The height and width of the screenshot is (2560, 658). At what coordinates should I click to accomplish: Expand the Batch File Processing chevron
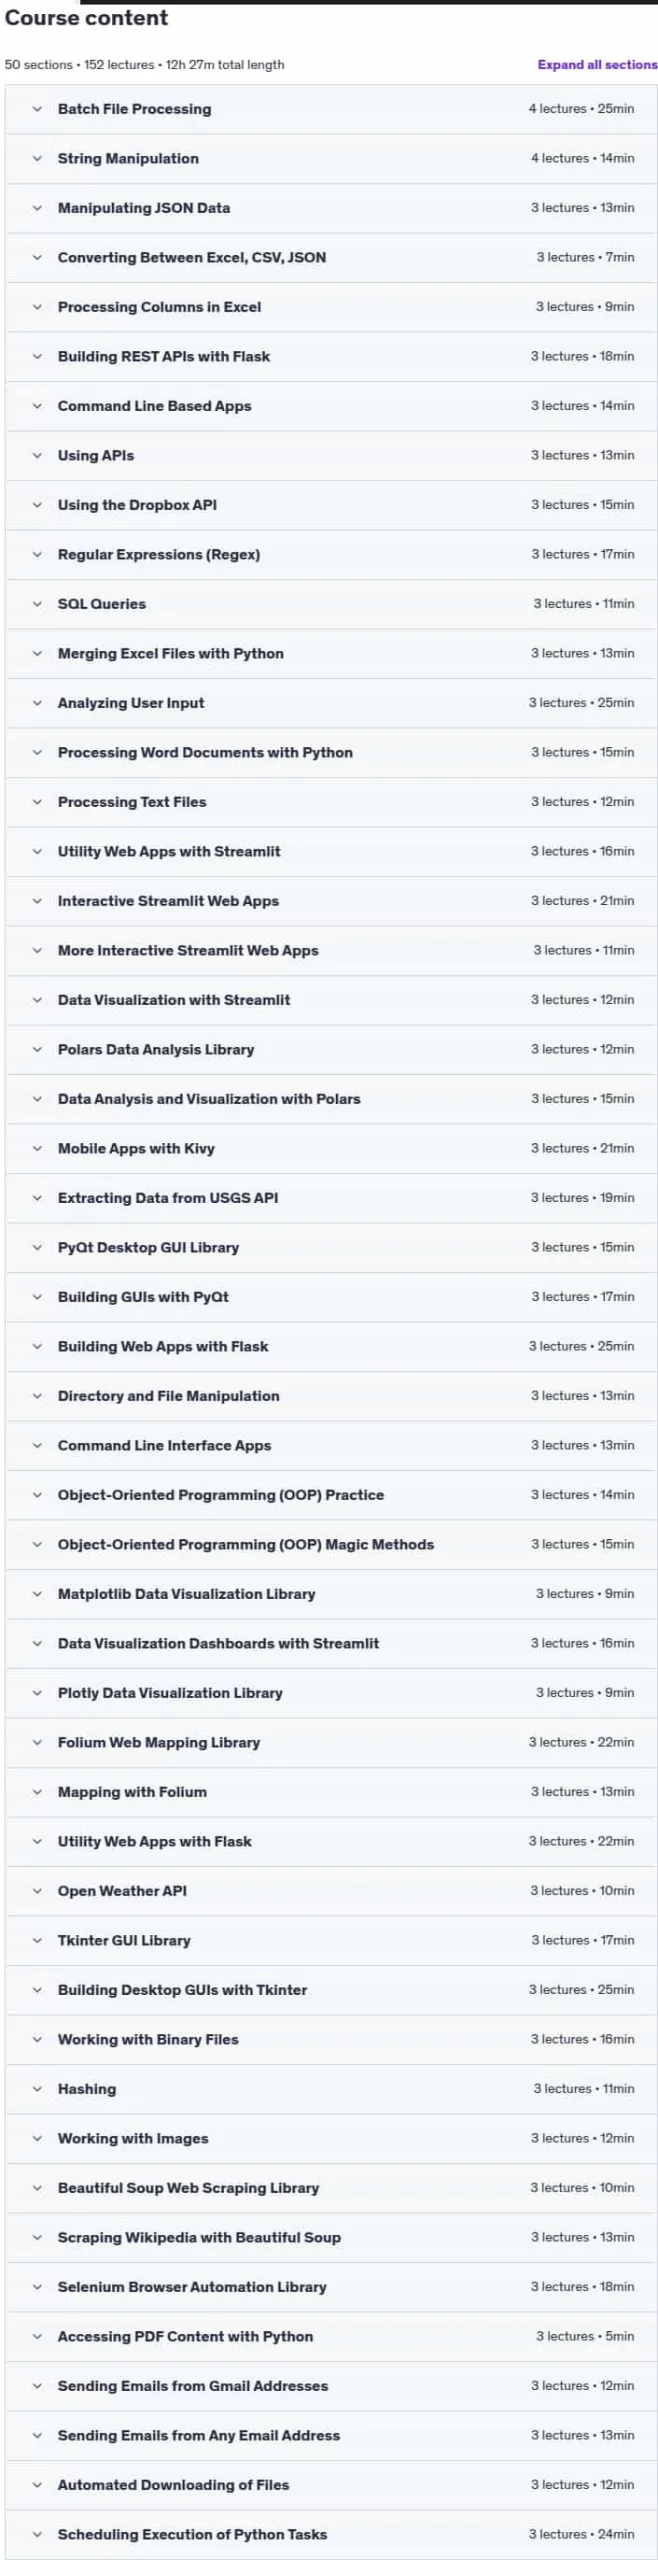[x=37, y=109]
